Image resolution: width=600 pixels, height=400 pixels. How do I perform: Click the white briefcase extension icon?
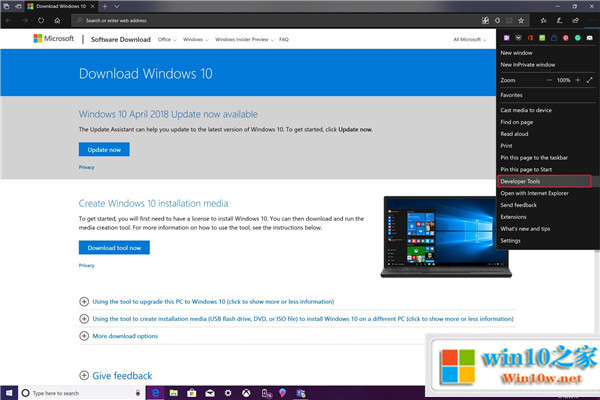click(590, 38)
